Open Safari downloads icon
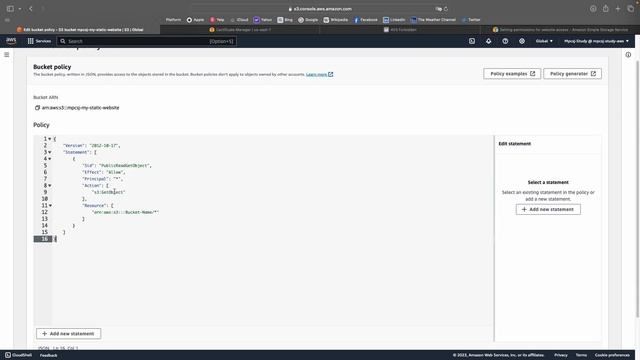The image size is (640, 360). coord(593,9)
